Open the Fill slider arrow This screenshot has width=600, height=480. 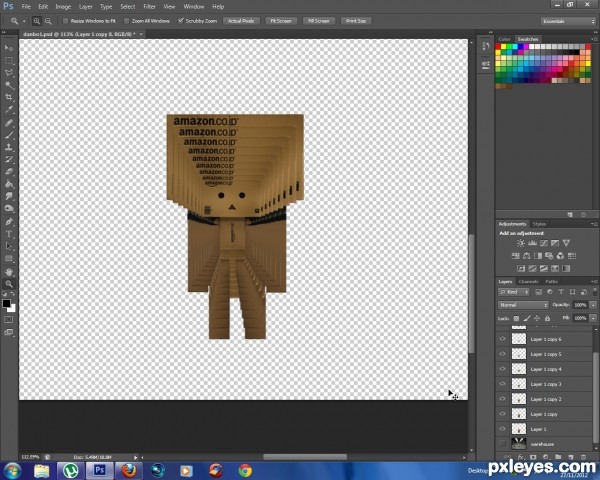(x=593, y=318)
